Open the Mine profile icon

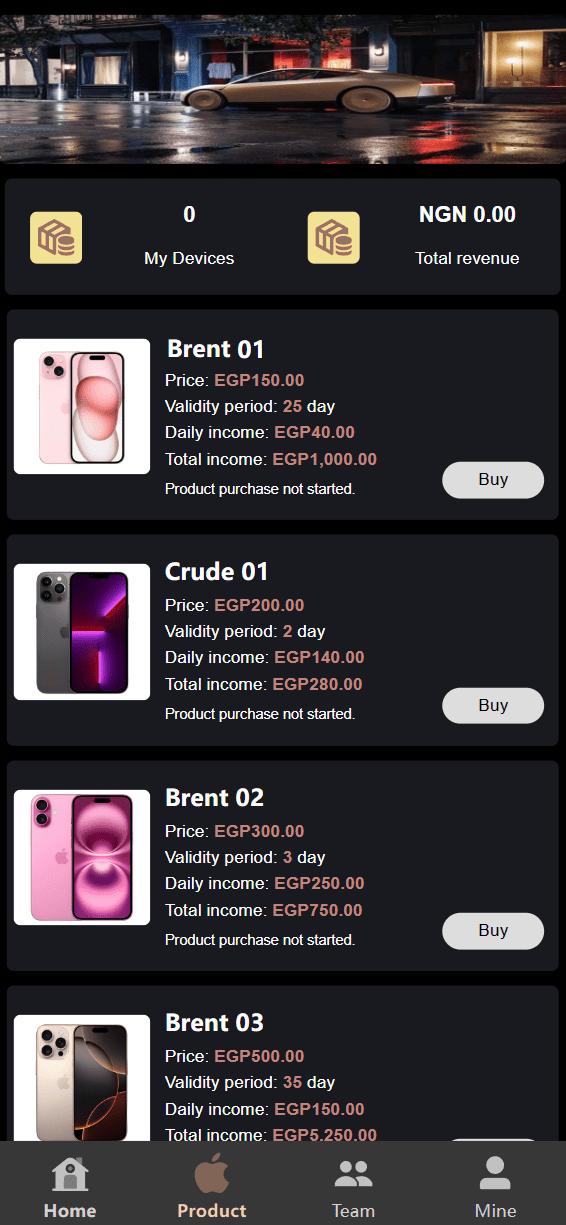tap(495, 1173)
